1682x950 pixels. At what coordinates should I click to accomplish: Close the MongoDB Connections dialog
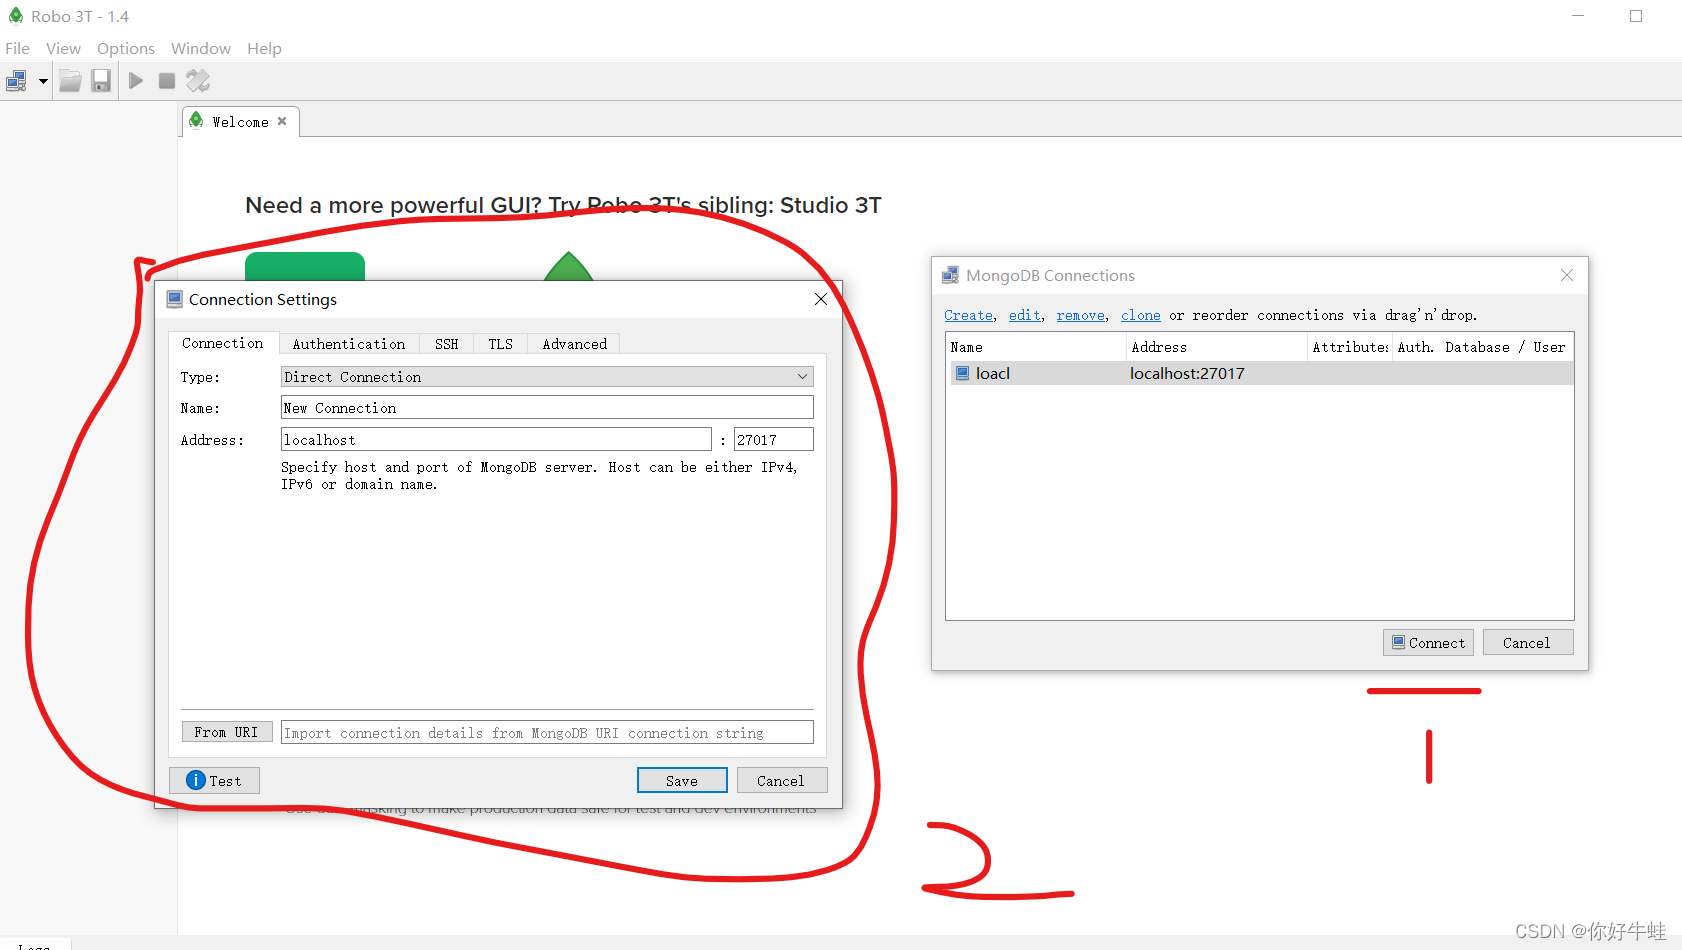coord(1567,275)
